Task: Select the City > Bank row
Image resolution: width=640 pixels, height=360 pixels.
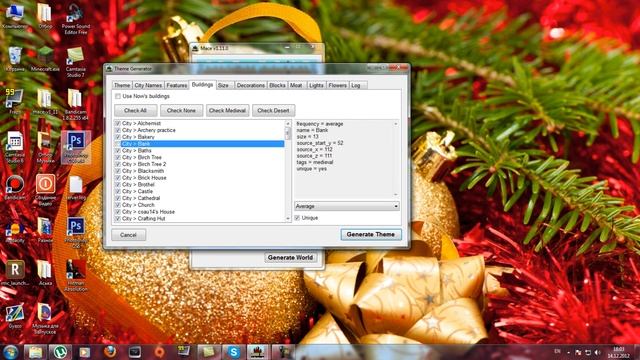Action: point(200,144)
